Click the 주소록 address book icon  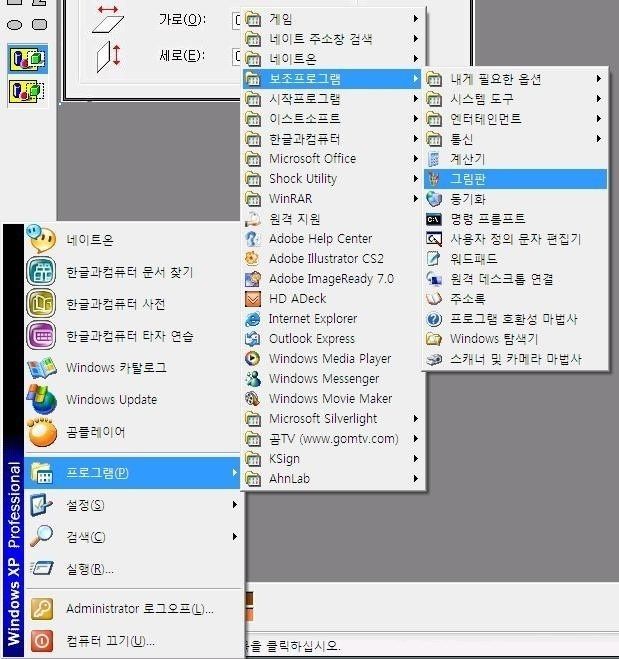(x=434, y=299)
